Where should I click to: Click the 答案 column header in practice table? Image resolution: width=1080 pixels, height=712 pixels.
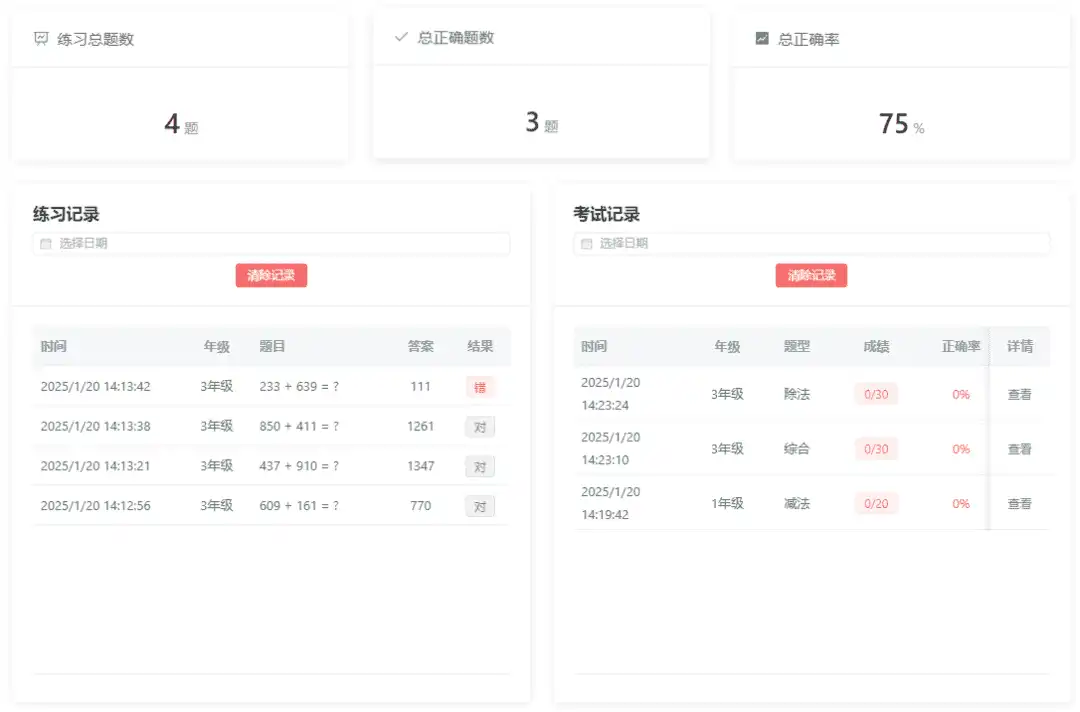pyautogui.click(x=421, y=346)
